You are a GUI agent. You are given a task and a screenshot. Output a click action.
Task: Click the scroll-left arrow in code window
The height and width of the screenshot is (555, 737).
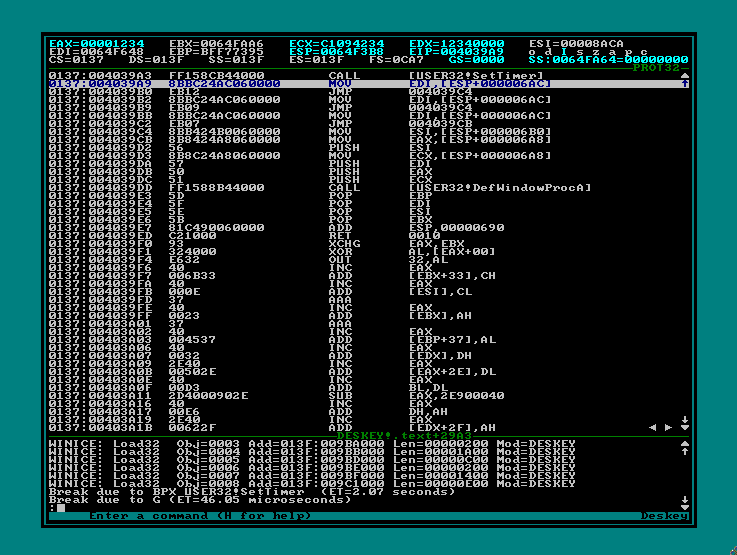tap(654, 427)
